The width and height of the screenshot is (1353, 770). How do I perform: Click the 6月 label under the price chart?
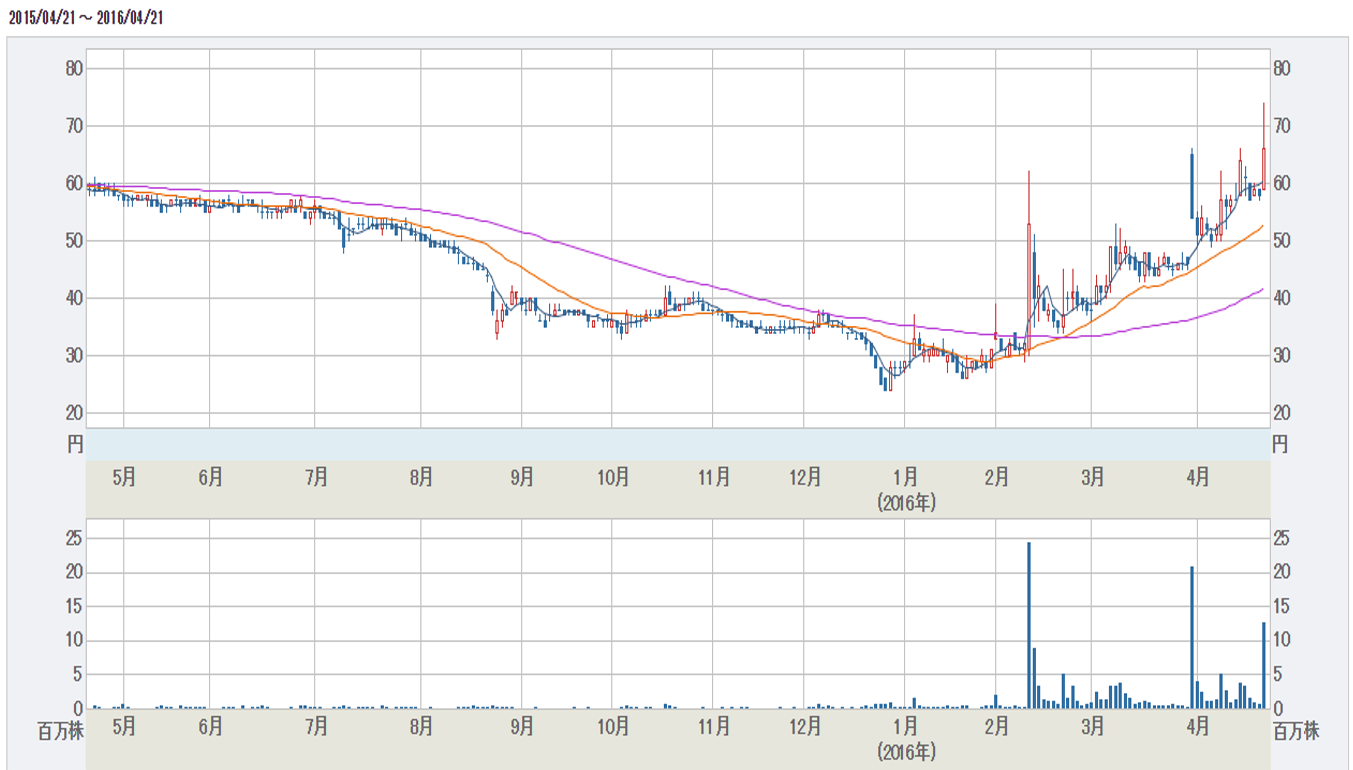[x=210, y=477]
